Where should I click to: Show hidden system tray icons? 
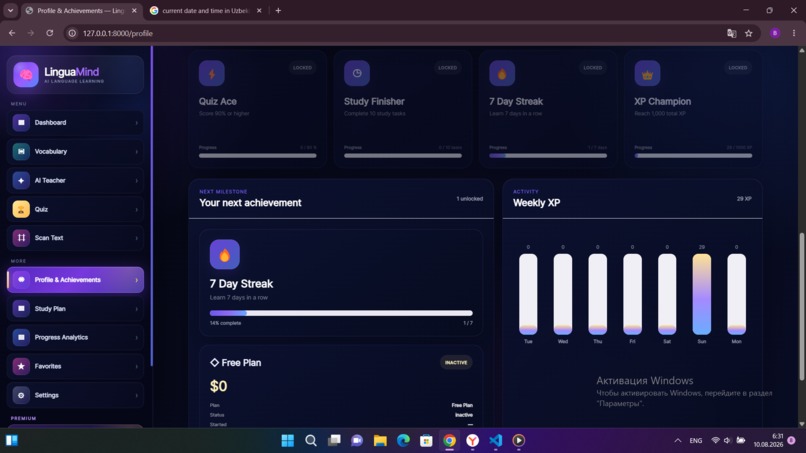pyautogui.click(x=677, y=440)
